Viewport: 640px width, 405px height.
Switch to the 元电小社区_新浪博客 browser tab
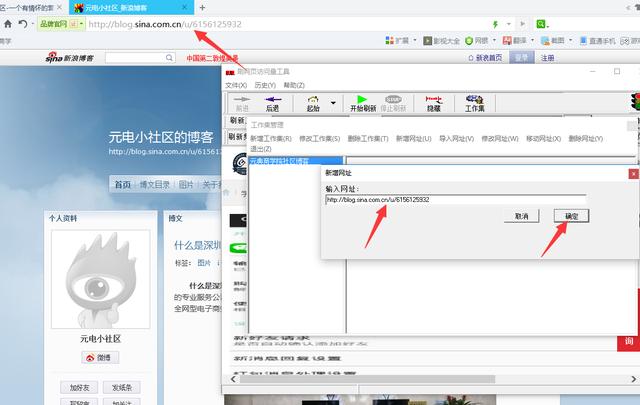click(x=129, y=8)
